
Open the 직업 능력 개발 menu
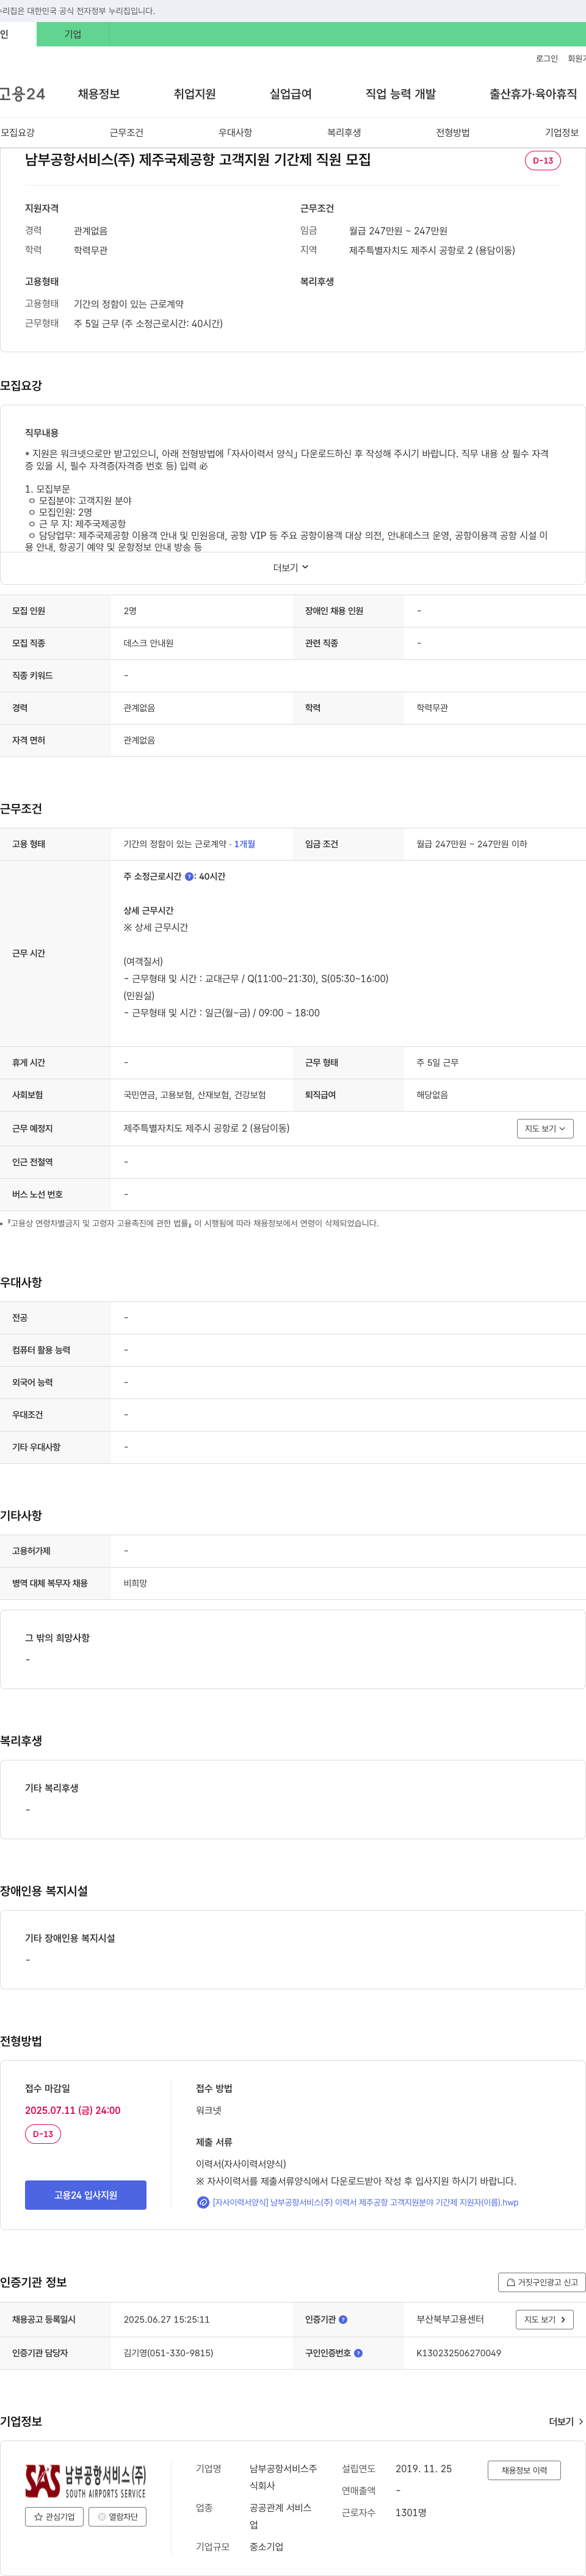click(x=401, y=94)
